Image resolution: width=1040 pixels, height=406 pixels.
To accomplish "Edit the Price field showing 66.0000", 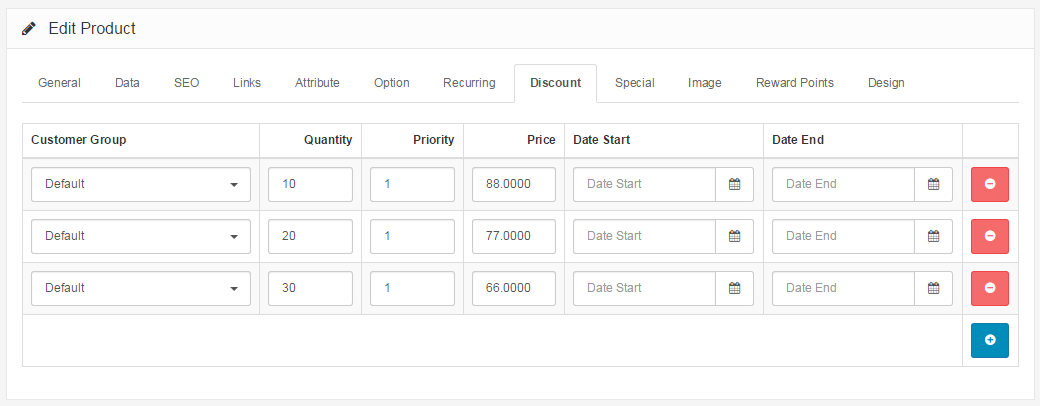I will click(x=514, y=288).
